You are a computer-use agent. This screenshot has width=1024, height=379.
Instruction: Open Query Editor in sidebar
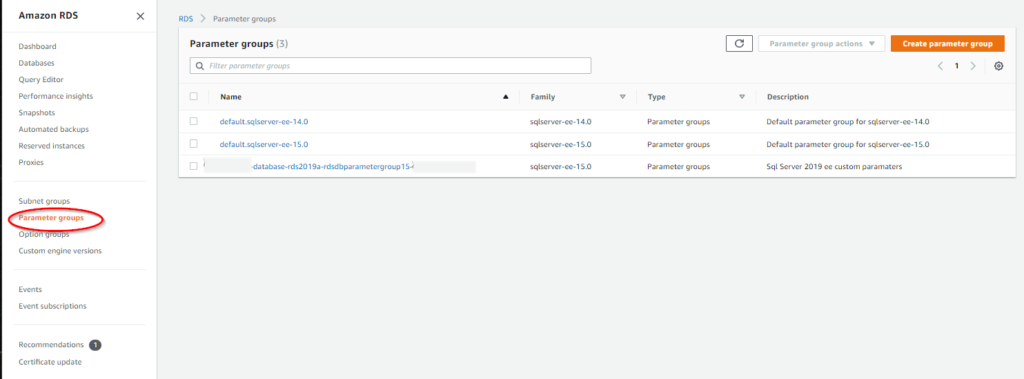41,80
